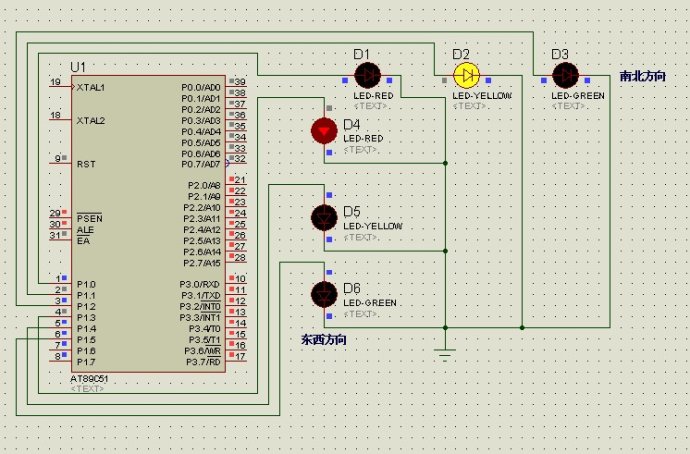Select the D3 green LED symbol
690x454 pixels.
[x=565, y=75]
